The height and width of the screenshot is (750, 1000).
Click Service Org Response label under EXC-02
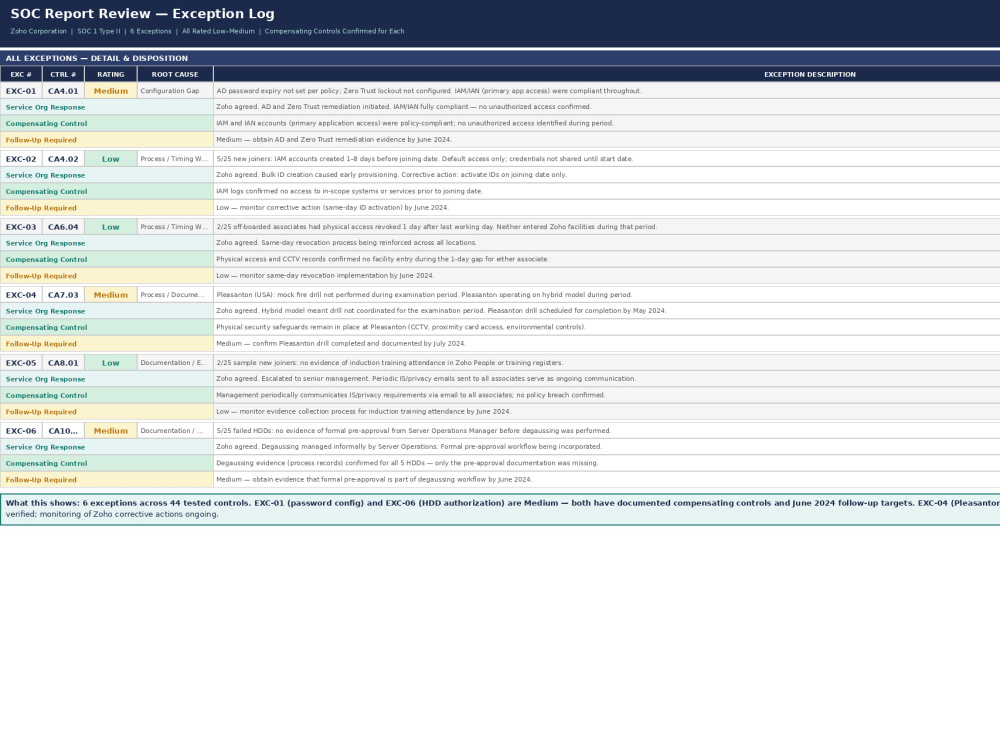click(107, 175)
